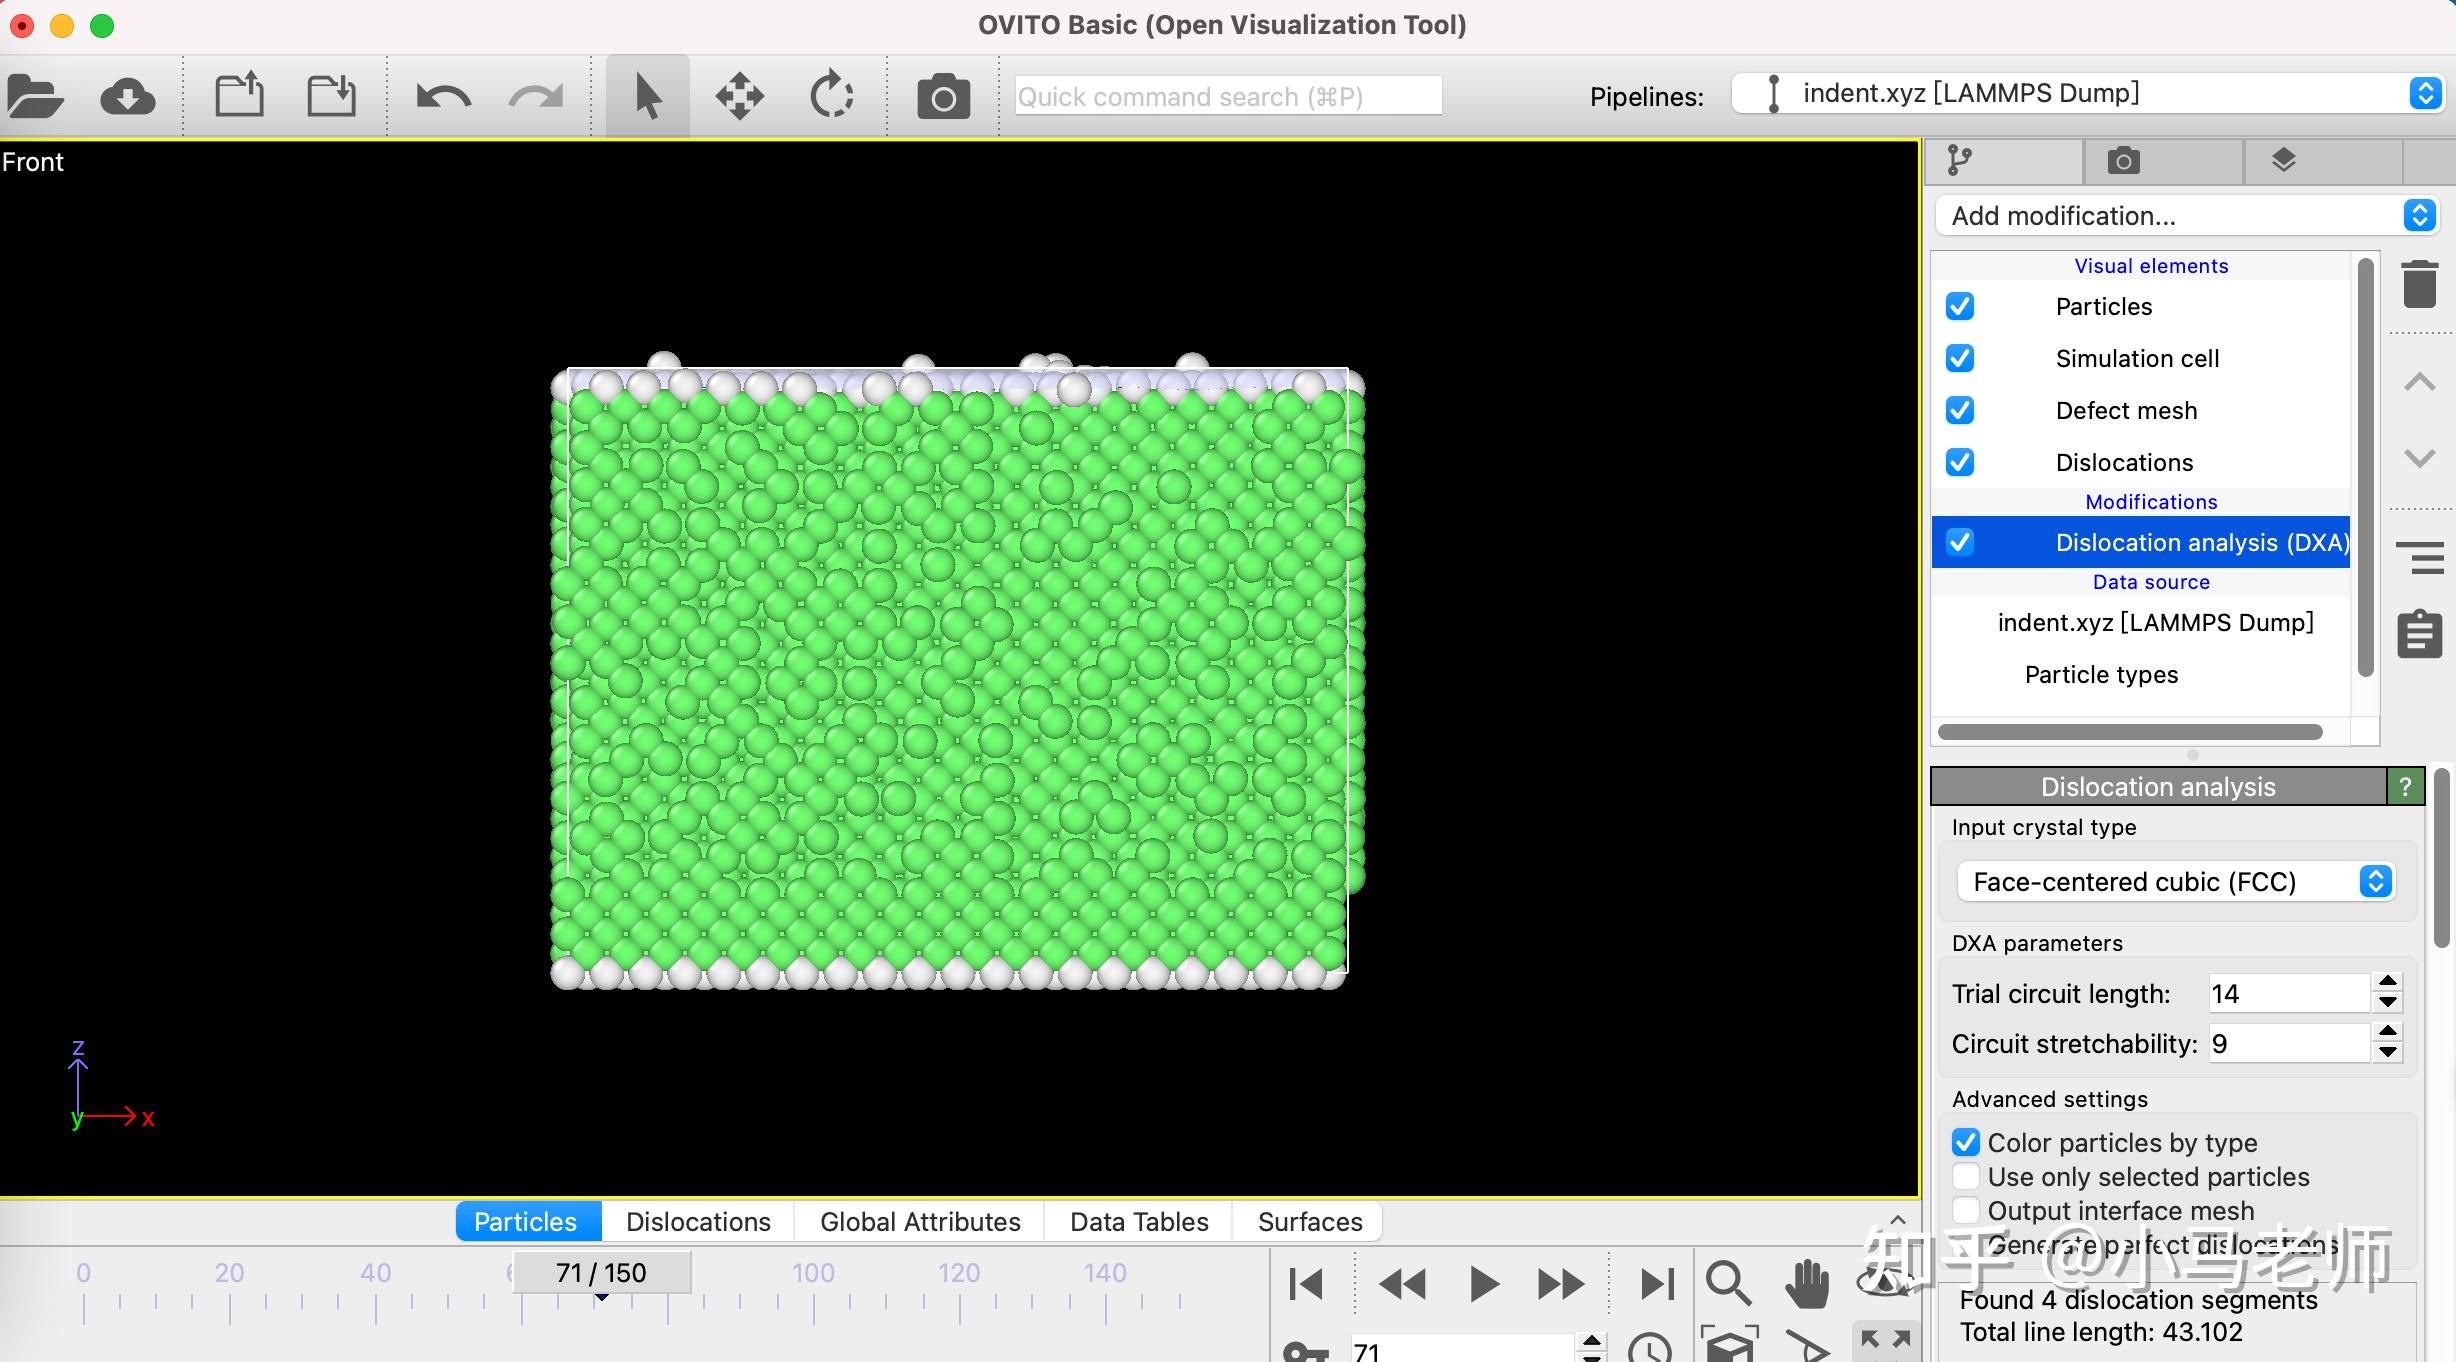Select the move translate tool icon
The width and height of the screenshot is (2456, 1362).
(739, 97)
